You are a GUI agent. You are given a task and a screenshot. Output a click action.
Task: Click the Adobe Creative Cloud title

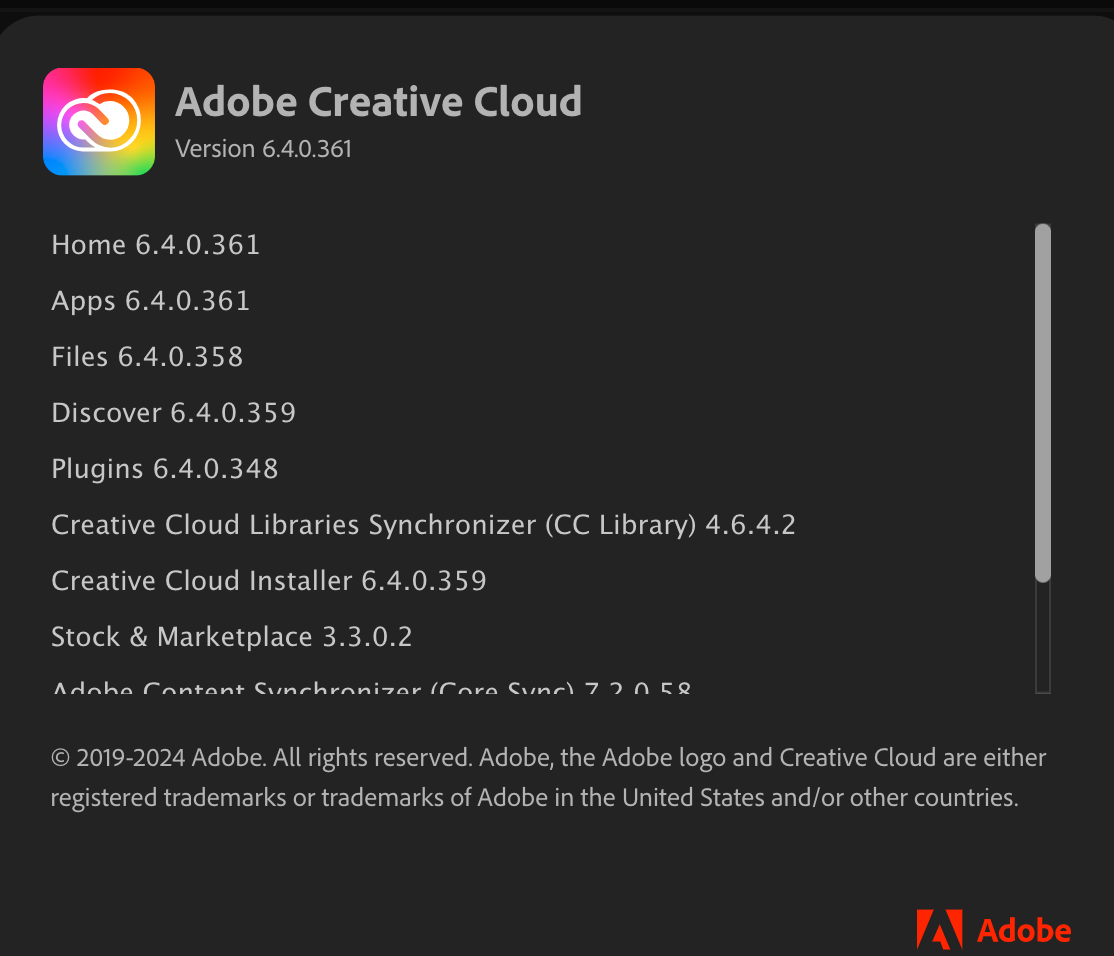click(x=378, y=102)
